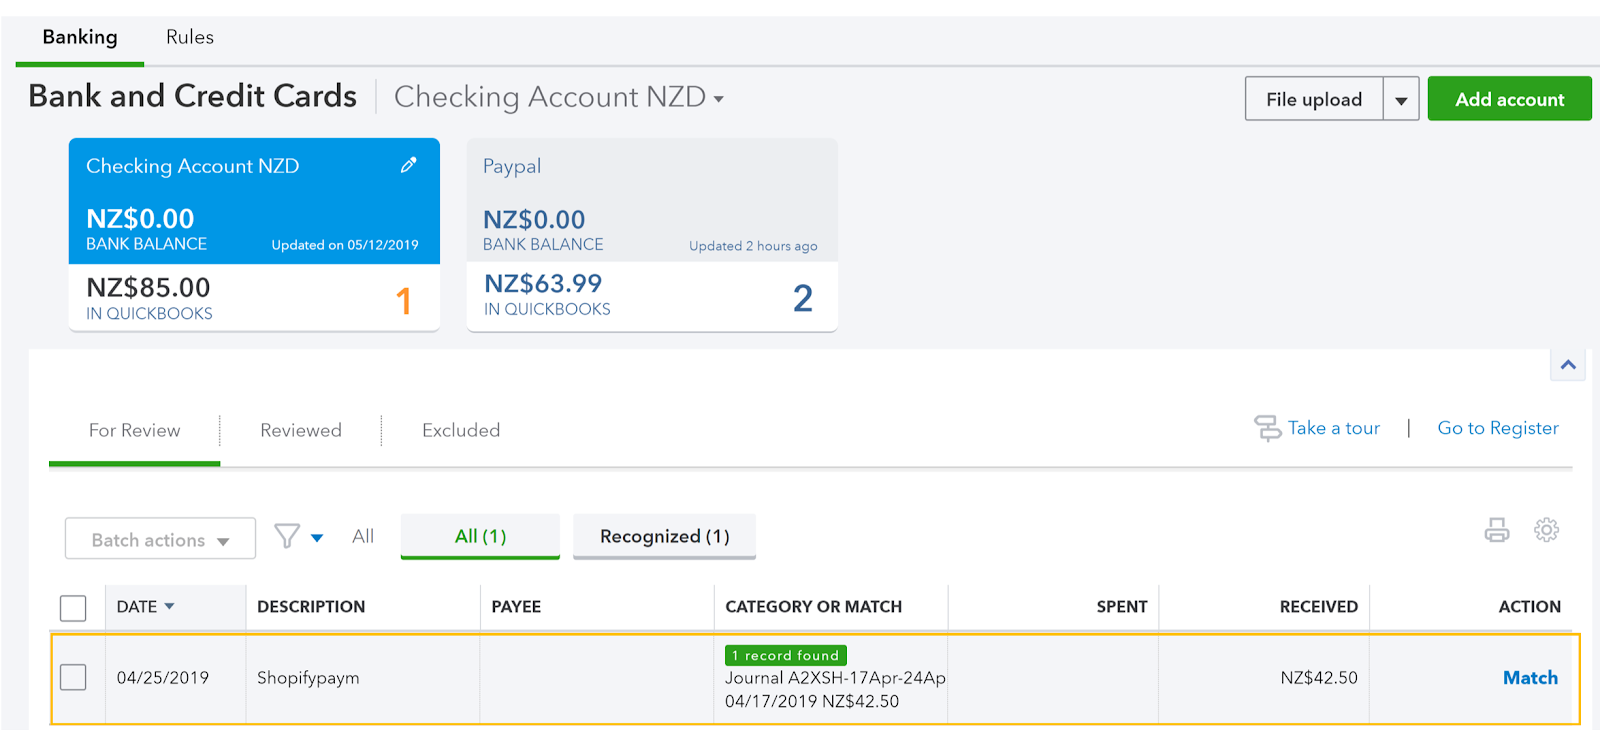The height and width of the screenshot is (747, 1600).
Task: Switch to the Rules tab
Action: click(x=189, y=37)
